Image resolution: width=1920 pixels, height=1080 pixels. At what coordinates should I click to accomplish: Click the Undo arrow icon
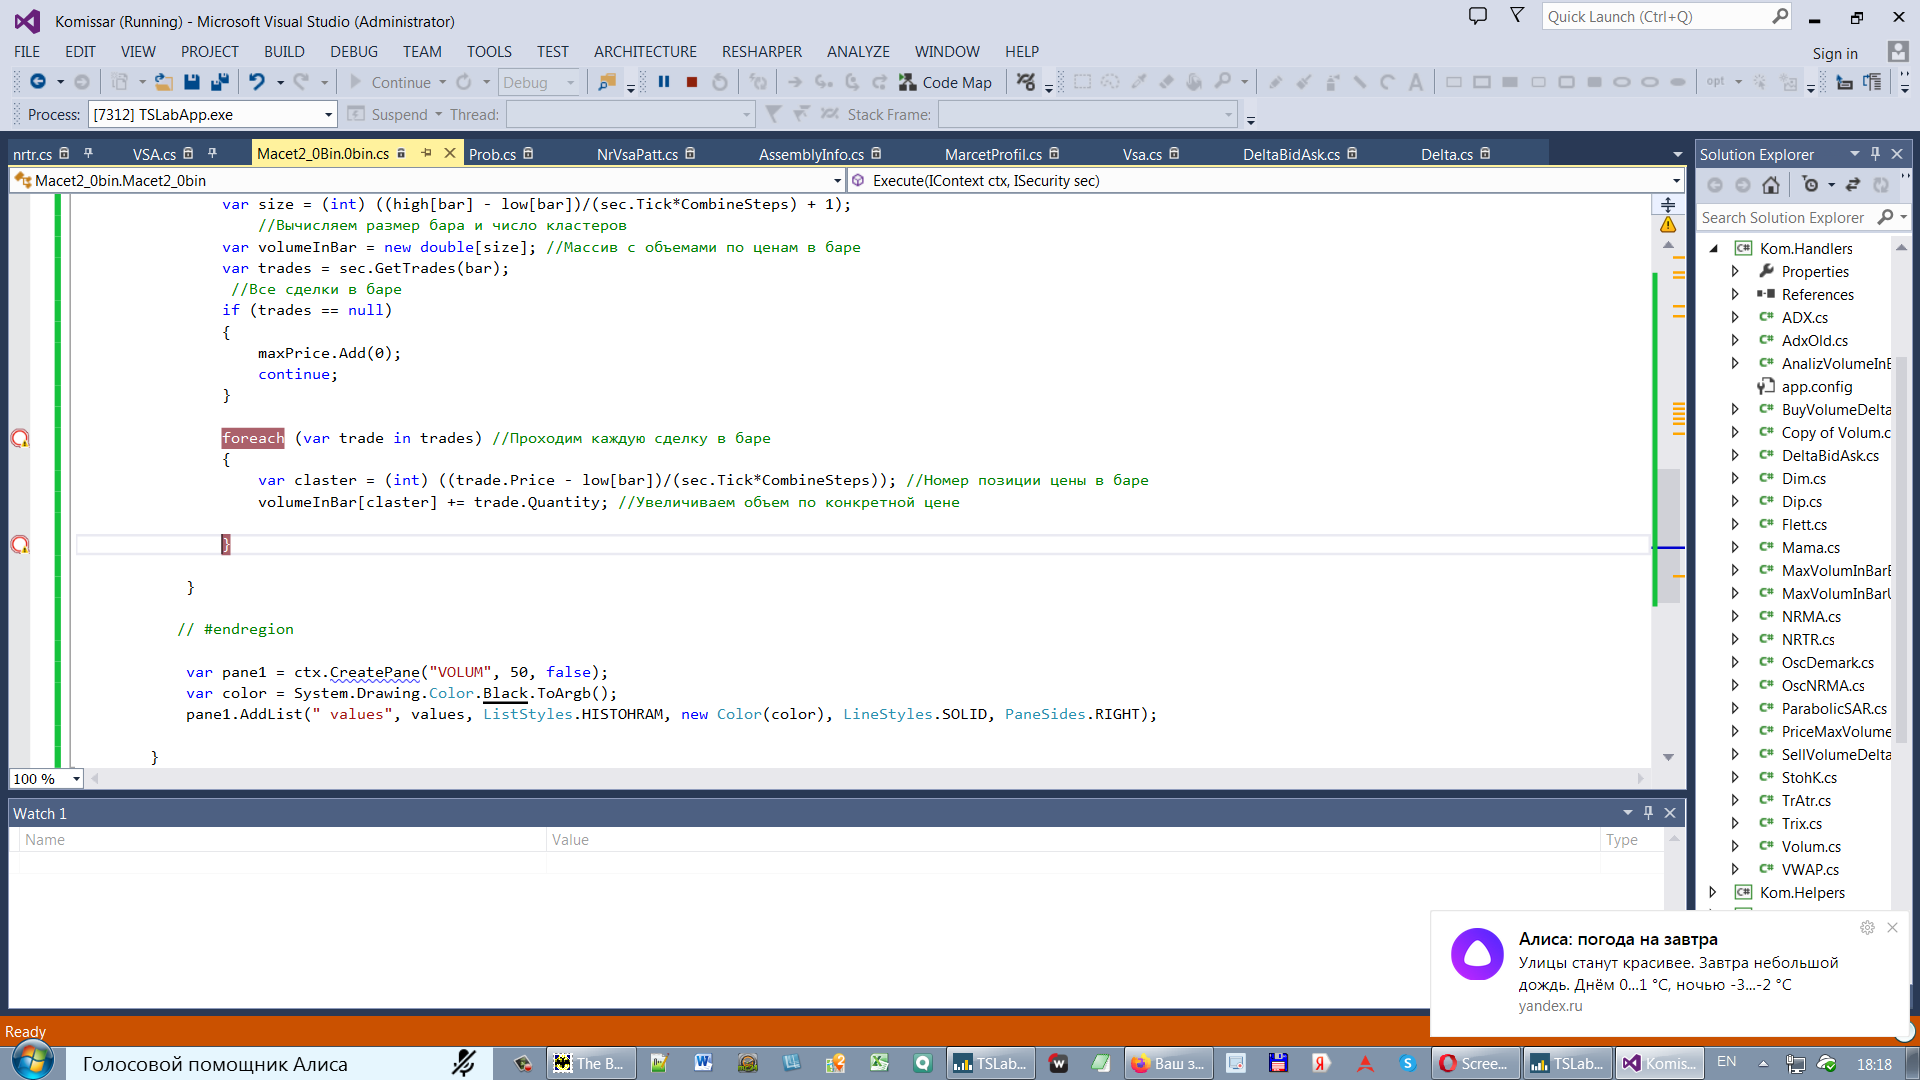click(257, 82)
